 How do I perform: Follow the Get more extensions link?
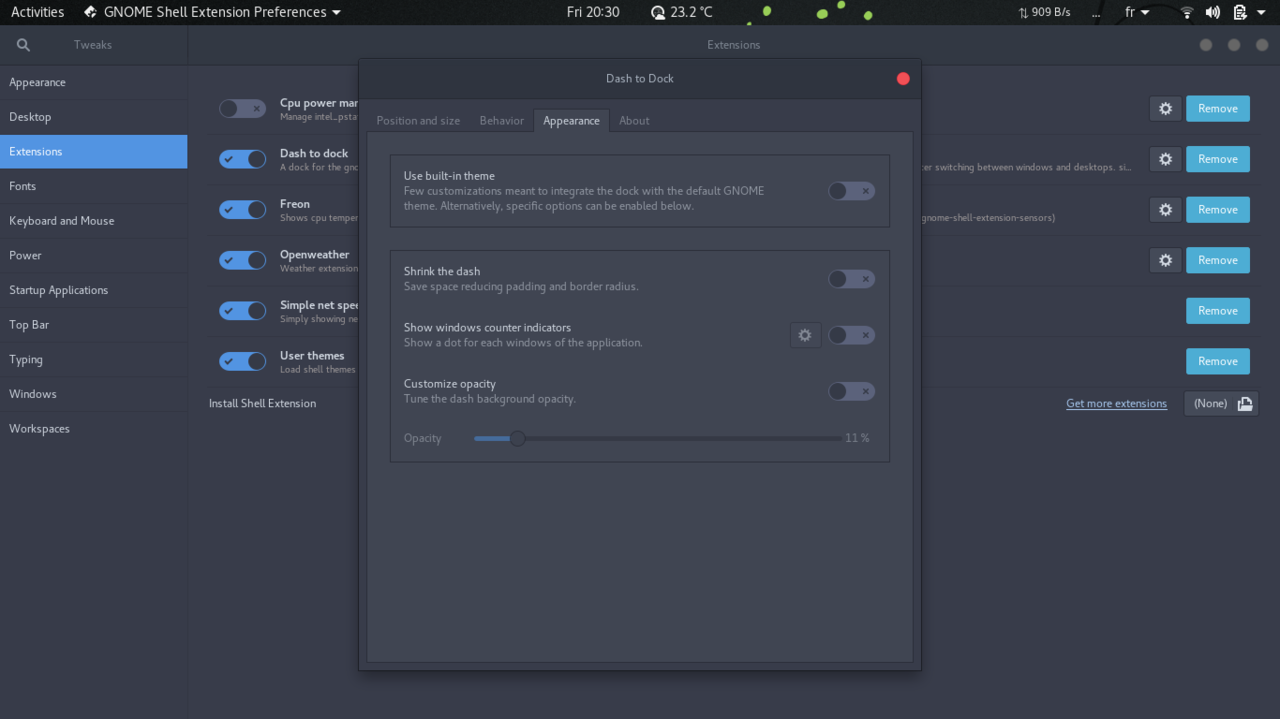[1116, 404]
